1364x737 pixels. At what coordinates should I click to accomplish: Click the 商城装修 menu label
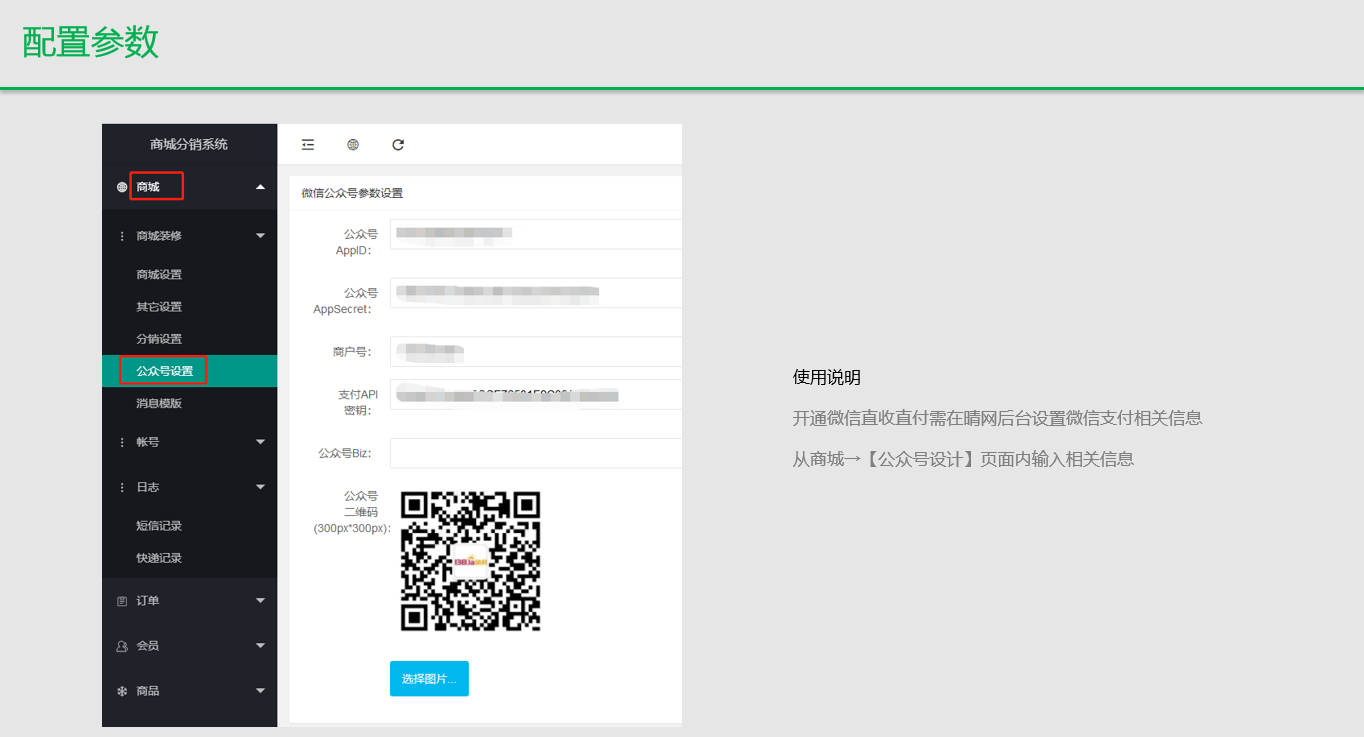coord(159,236)
